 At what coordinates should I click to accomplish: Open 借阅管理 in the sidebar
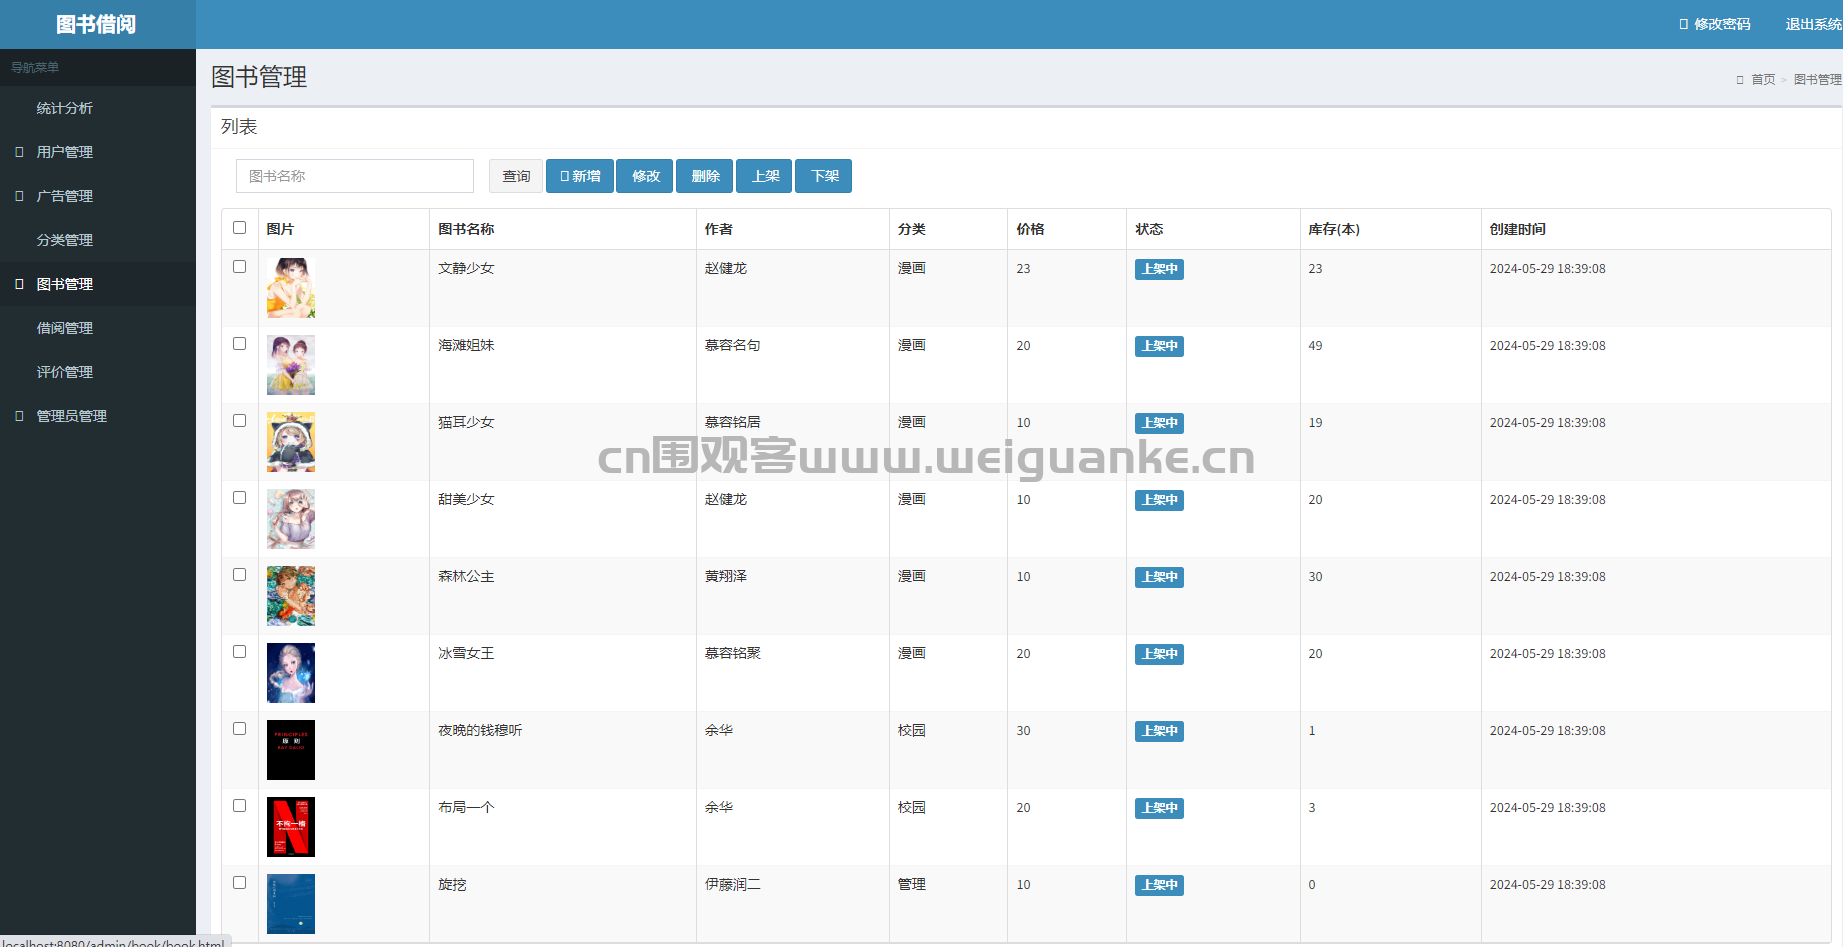65,328
